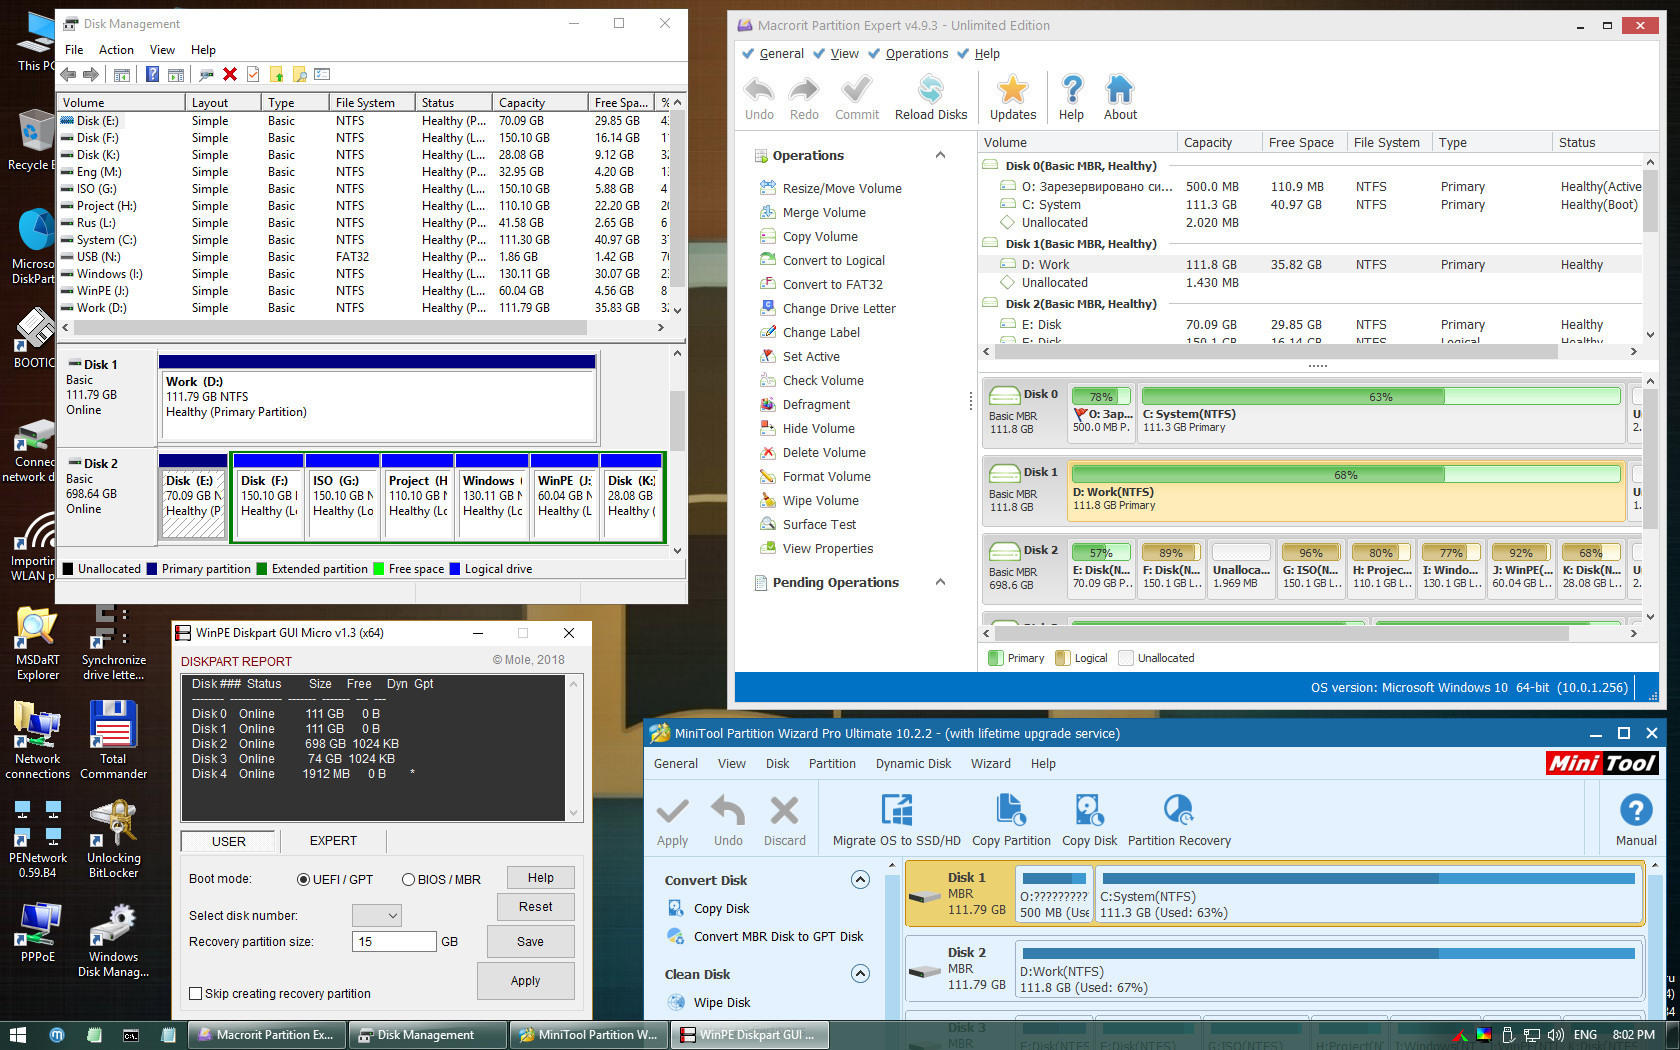
Task: Click Commit checkmark in Macrorit toolbar
Action: (856, 91)
